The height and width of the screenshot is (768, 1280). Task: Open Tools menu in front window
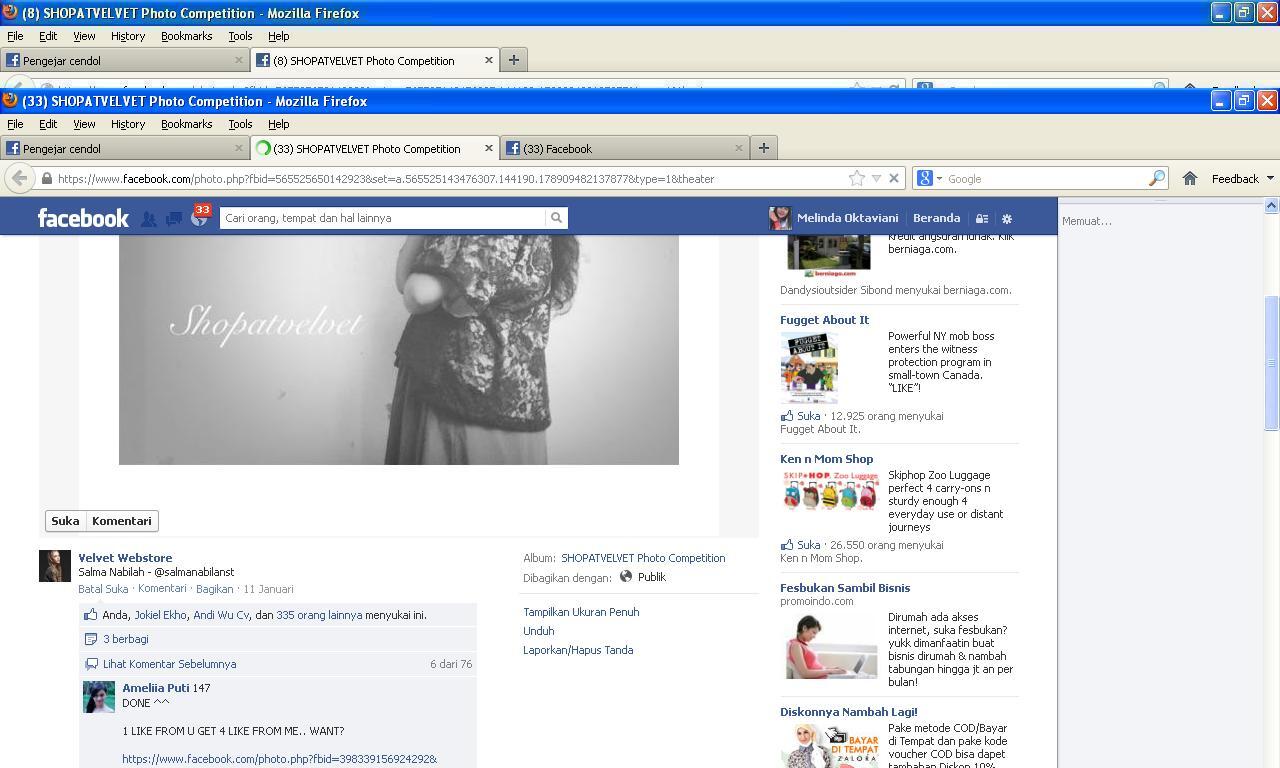[240, 124]
